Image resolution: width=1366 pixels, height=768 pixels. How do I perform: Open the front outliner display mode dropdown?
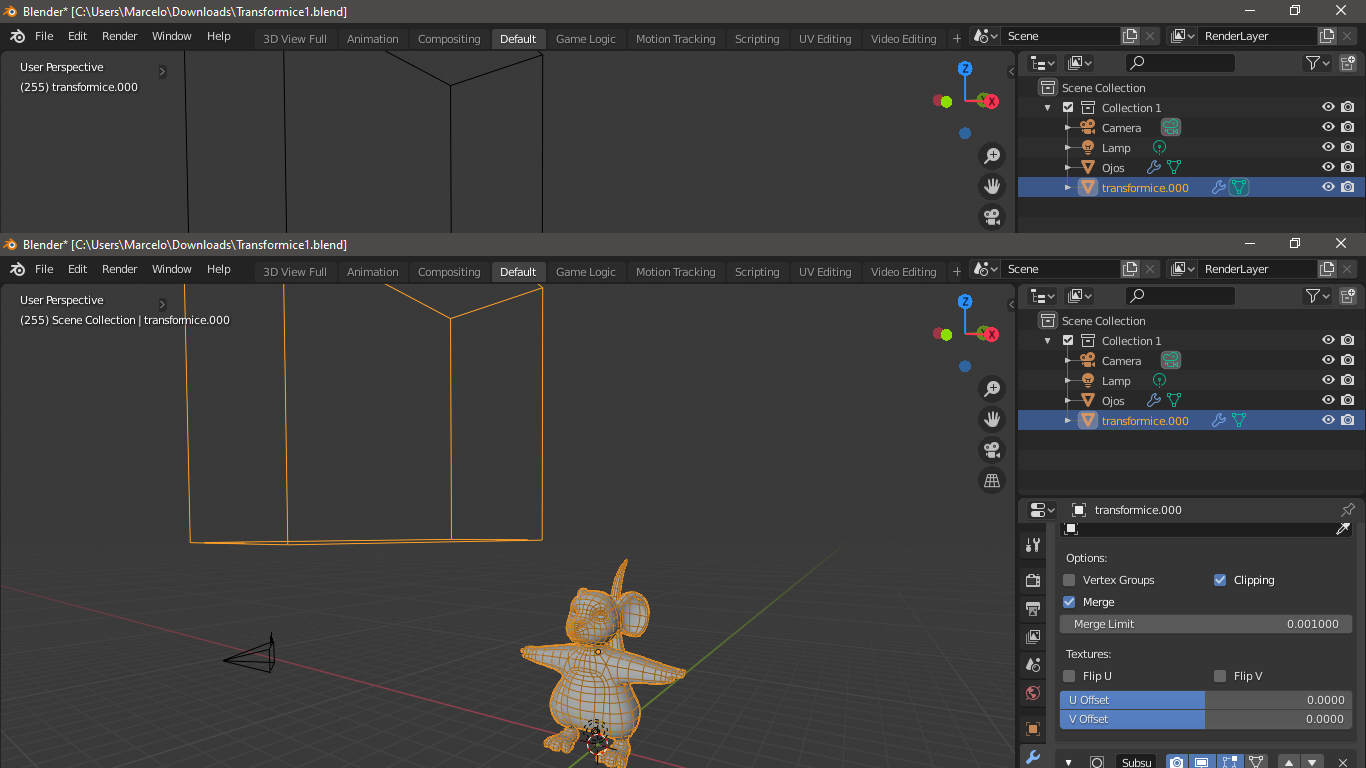pos(1080,296)
